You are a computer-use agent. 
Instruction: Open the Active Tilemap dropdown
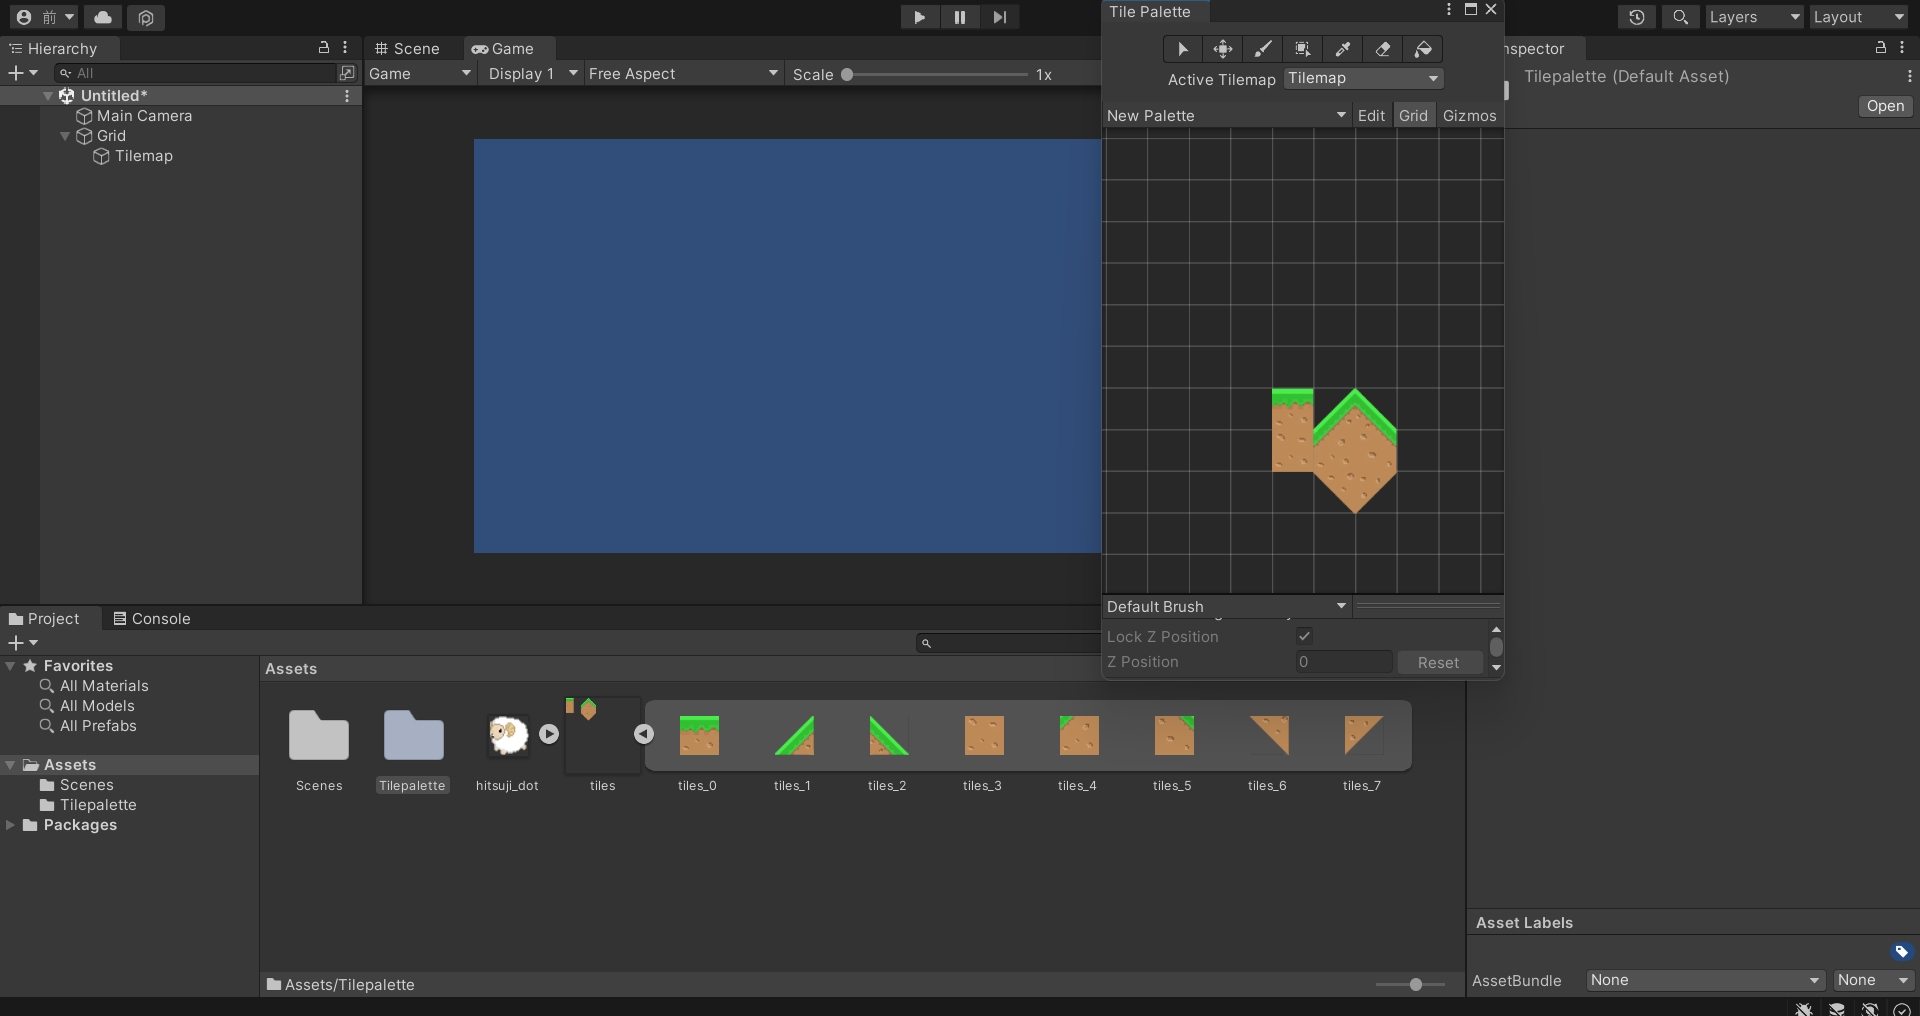[x=1363, y=78]
